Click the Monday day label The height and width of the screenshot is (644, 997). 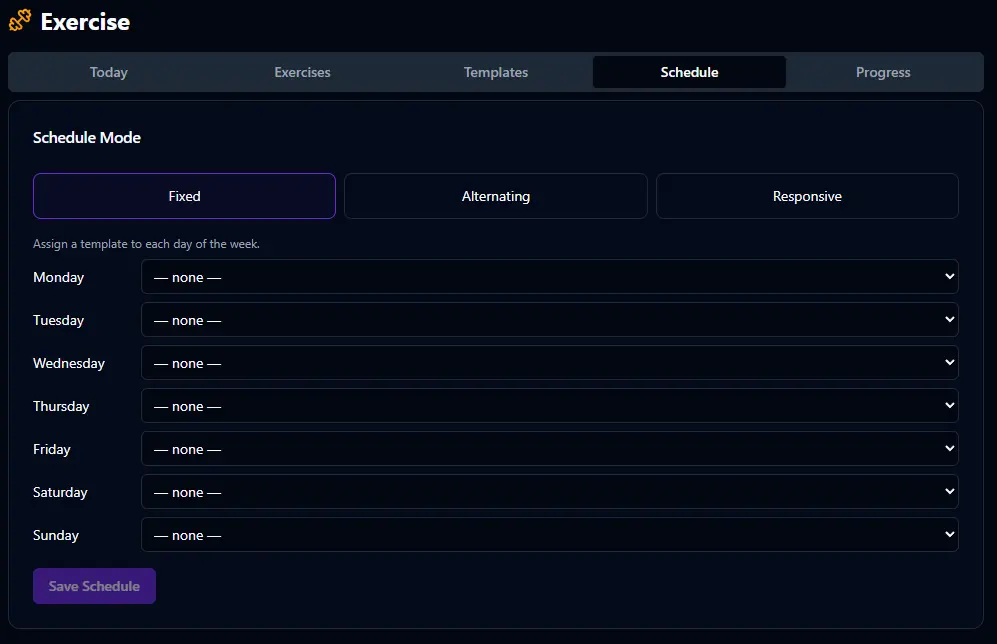pyautogui.click(x=58, y=277)
